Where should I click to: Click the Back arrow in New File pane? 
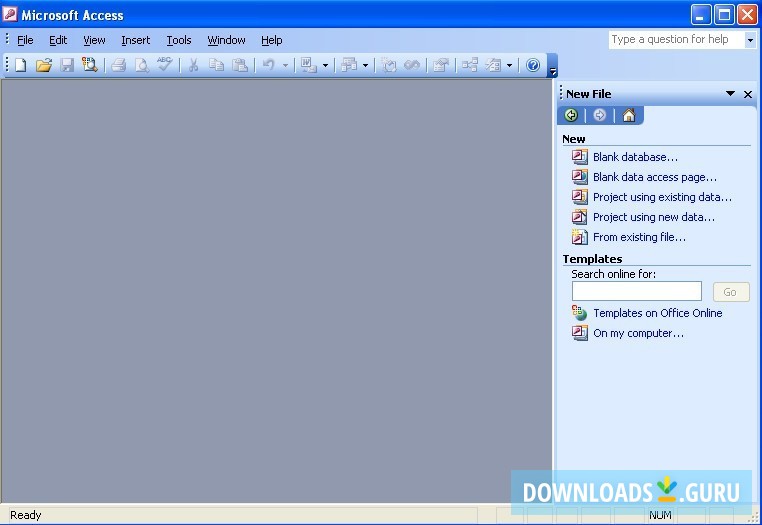572,115
